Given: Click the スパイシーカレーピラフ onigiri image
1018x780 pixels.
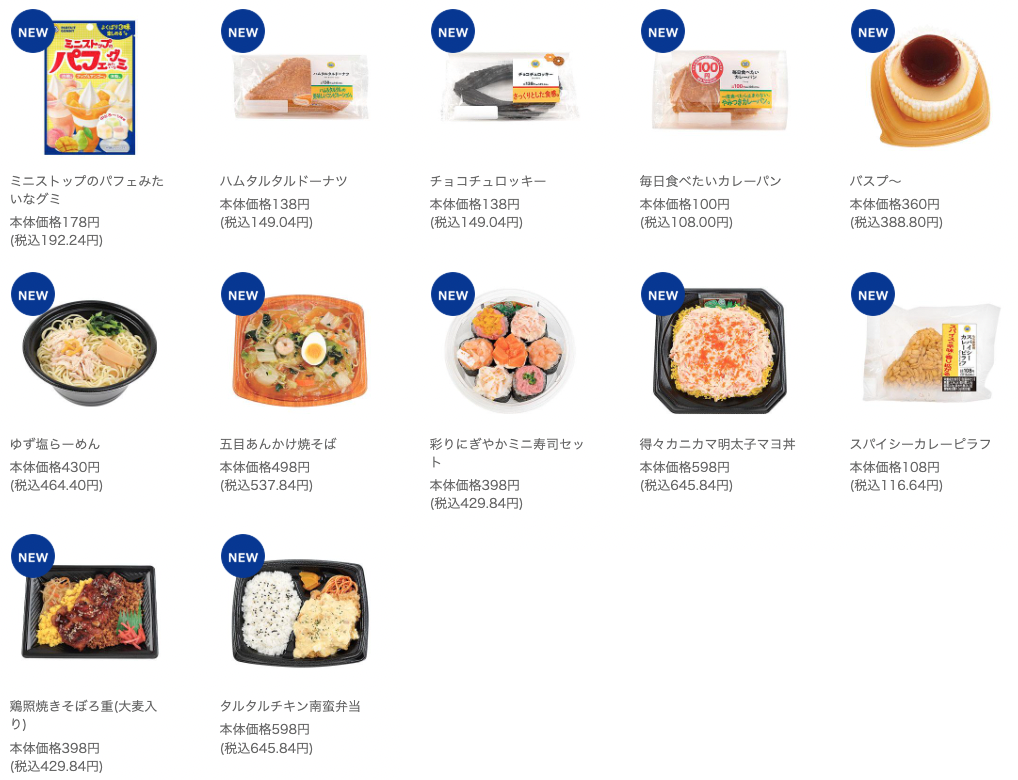Looking at the screenshot, I should tap(930, 352).
